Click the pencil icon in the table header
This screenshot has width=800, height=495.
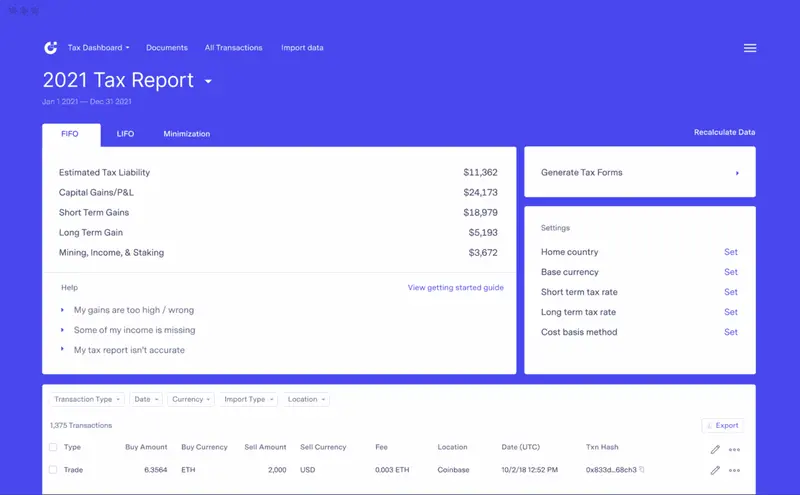pos(715,450)
